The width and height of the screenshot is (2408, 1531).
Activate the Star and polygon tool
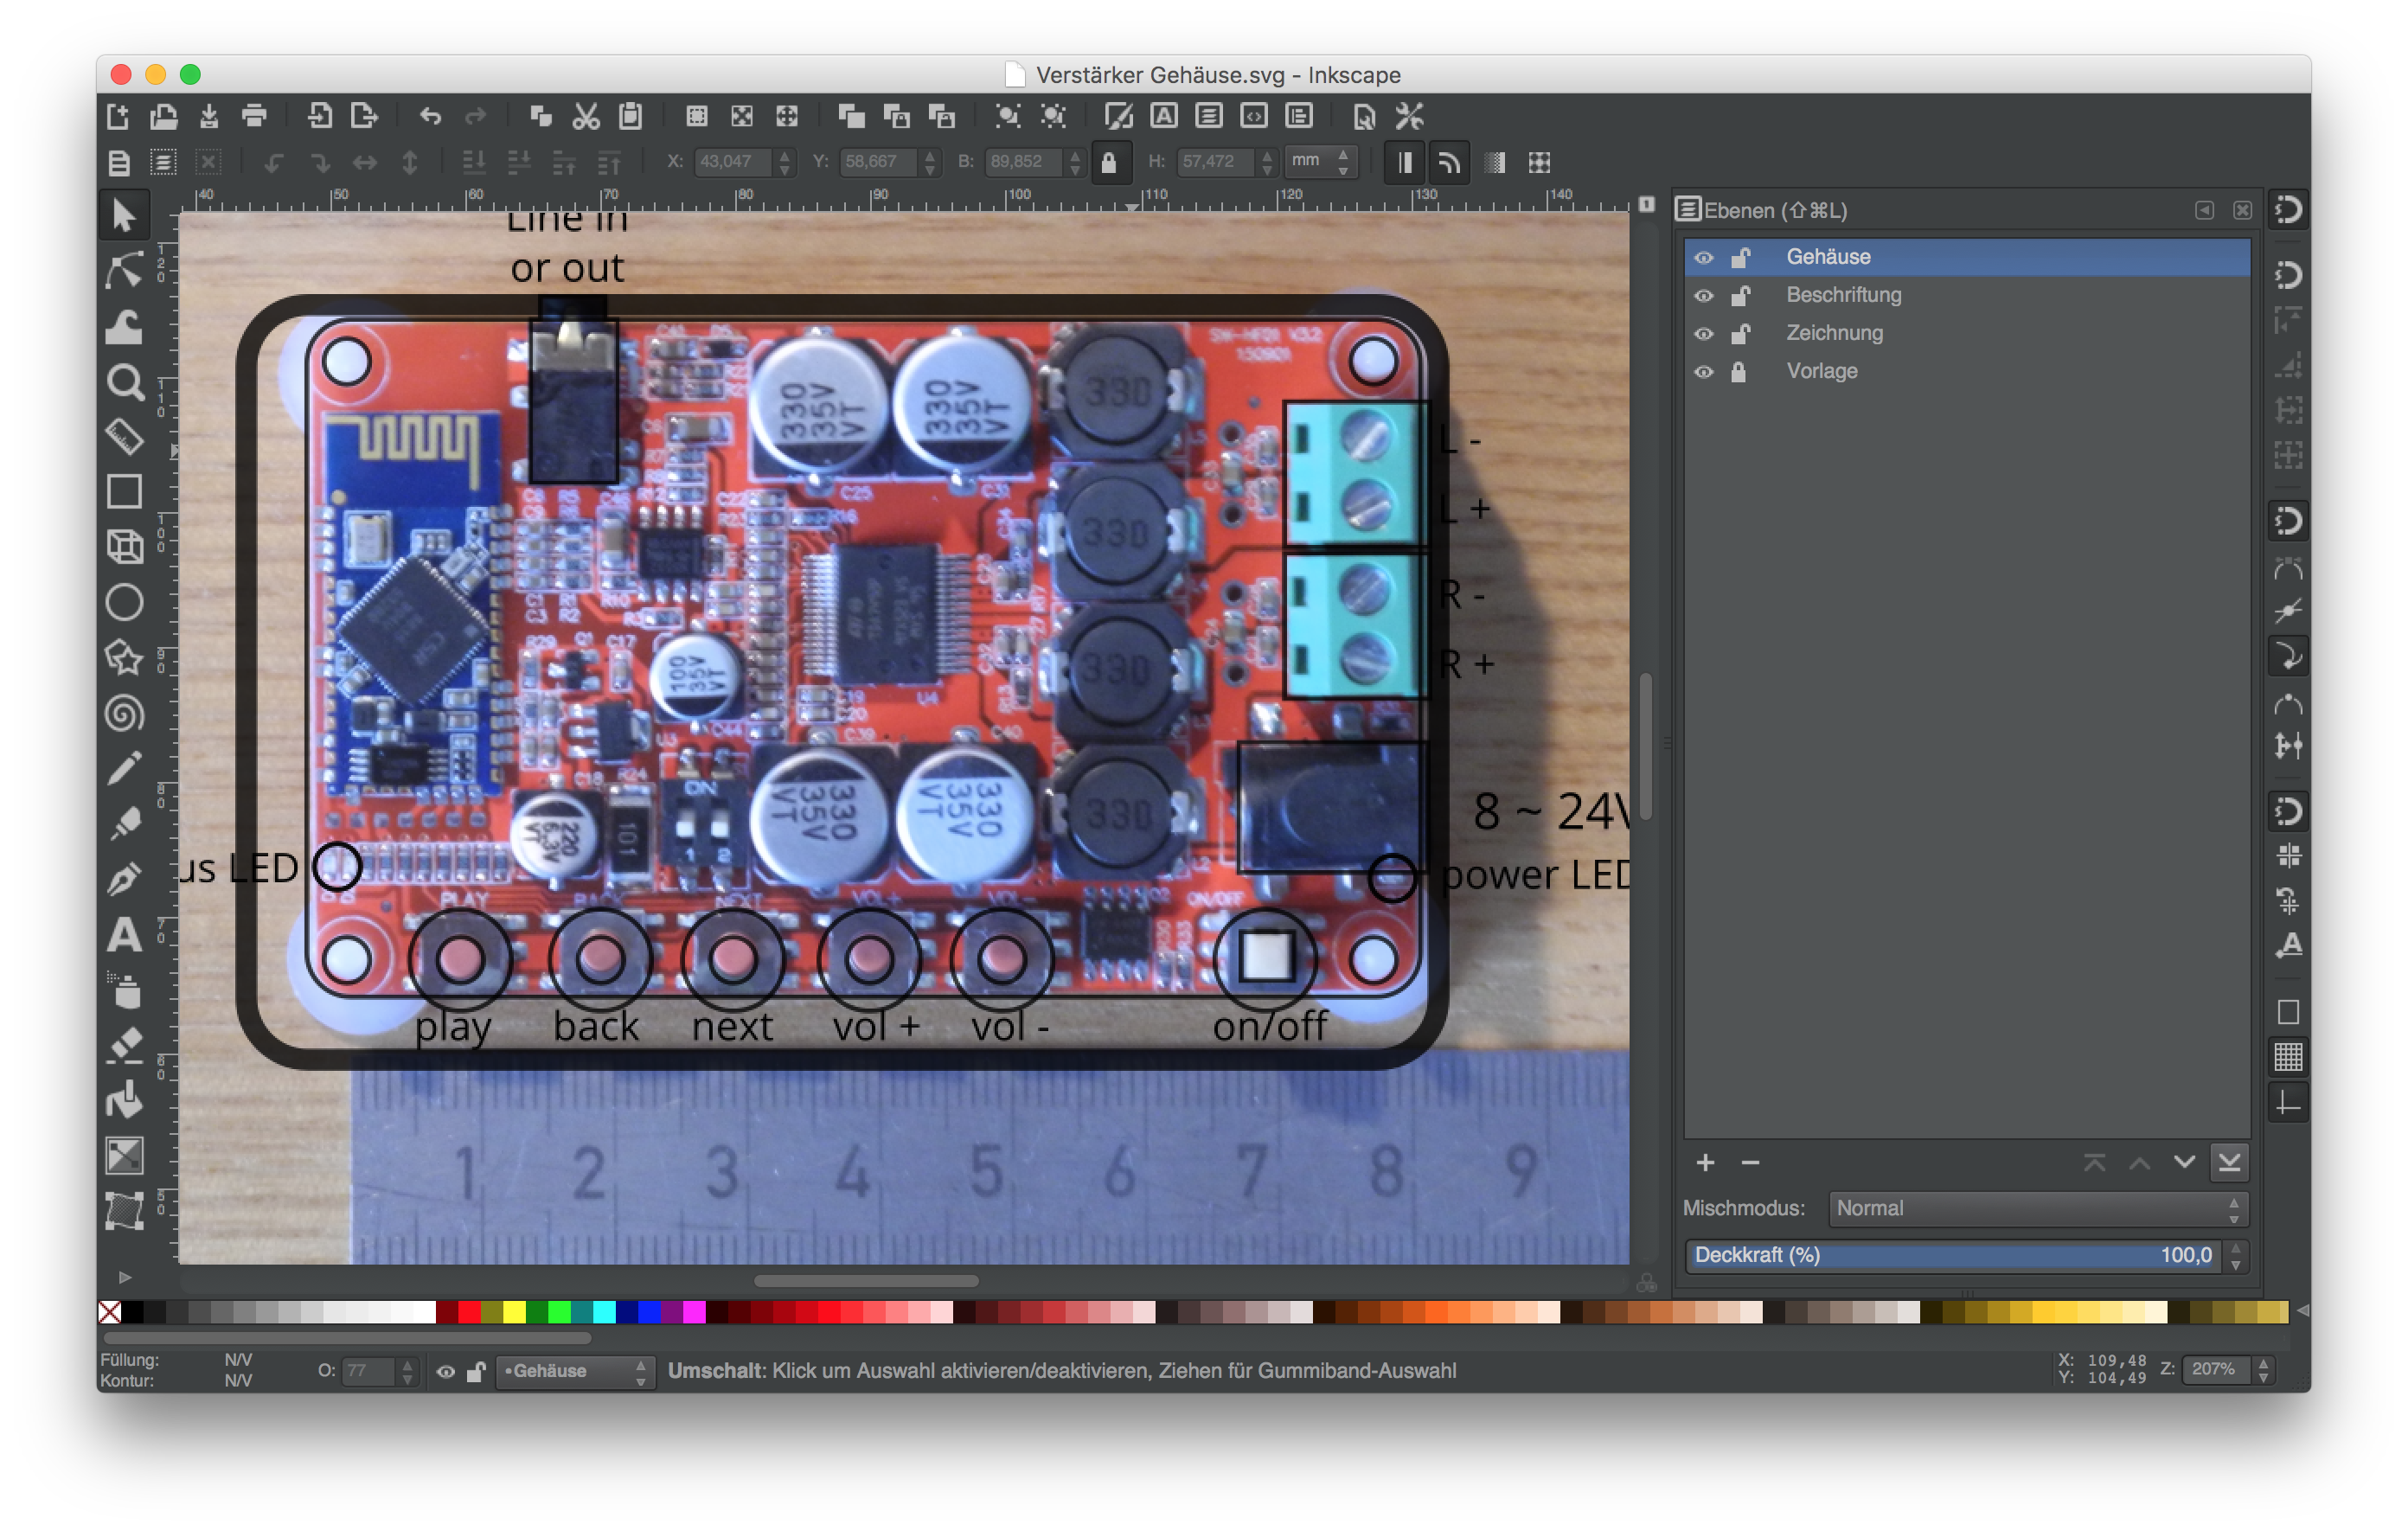[x=124, y=658]
